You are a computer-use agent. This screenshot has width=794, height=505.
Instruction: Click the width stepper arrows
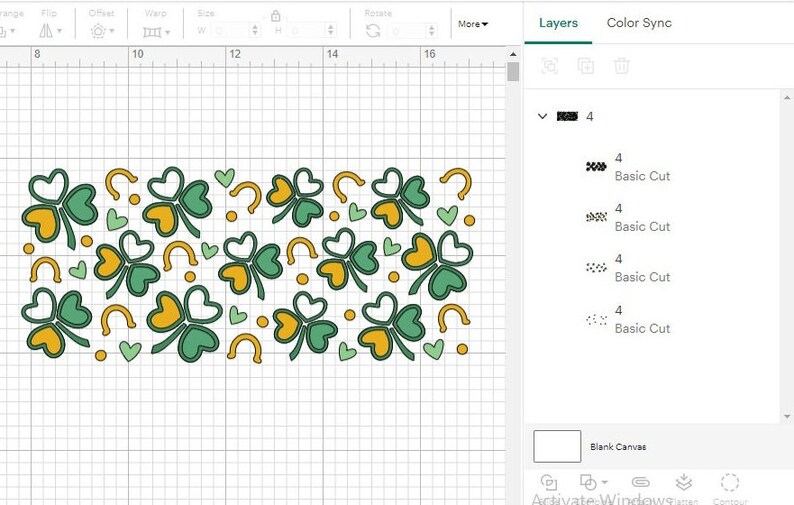coord(255,30)
